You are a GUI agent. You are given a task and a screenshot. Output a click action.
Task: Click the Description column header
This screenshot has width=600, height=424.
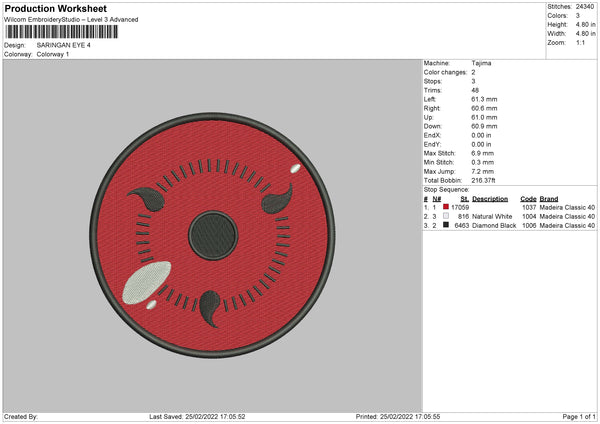coord(490,199)
